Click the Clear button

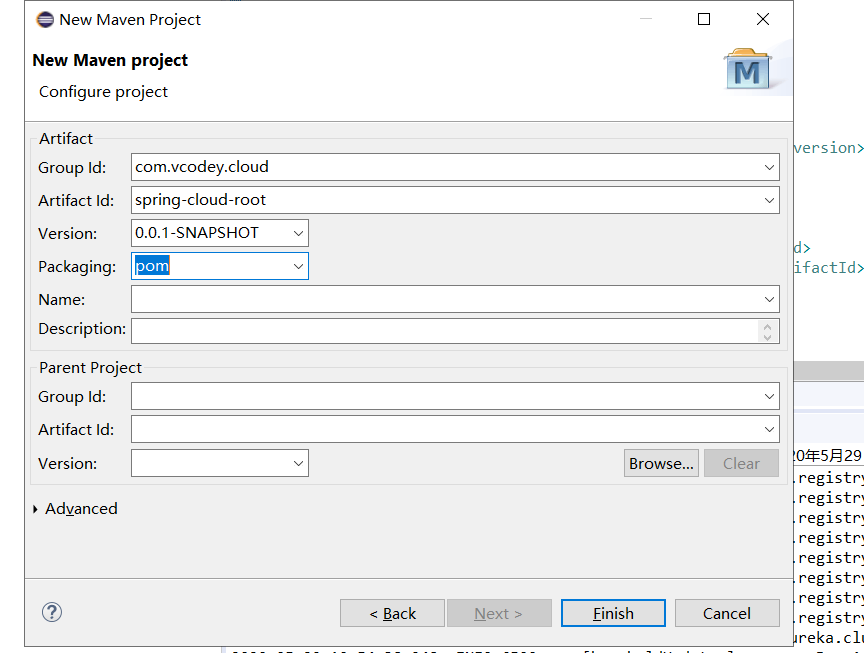tap(741, 463)
